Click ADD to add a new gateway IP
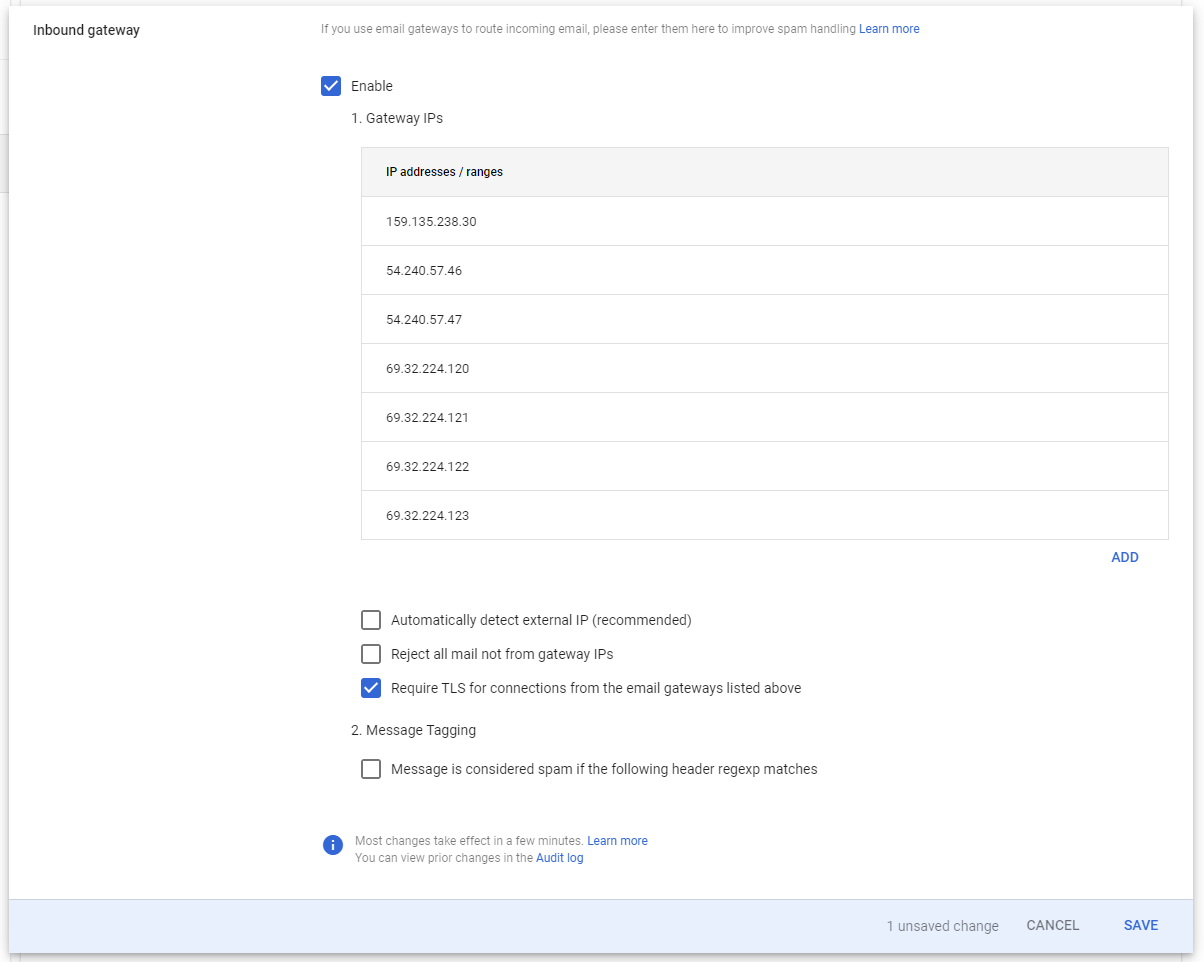Screen dimensions: 1204x962 click(x=1124, y=557)
